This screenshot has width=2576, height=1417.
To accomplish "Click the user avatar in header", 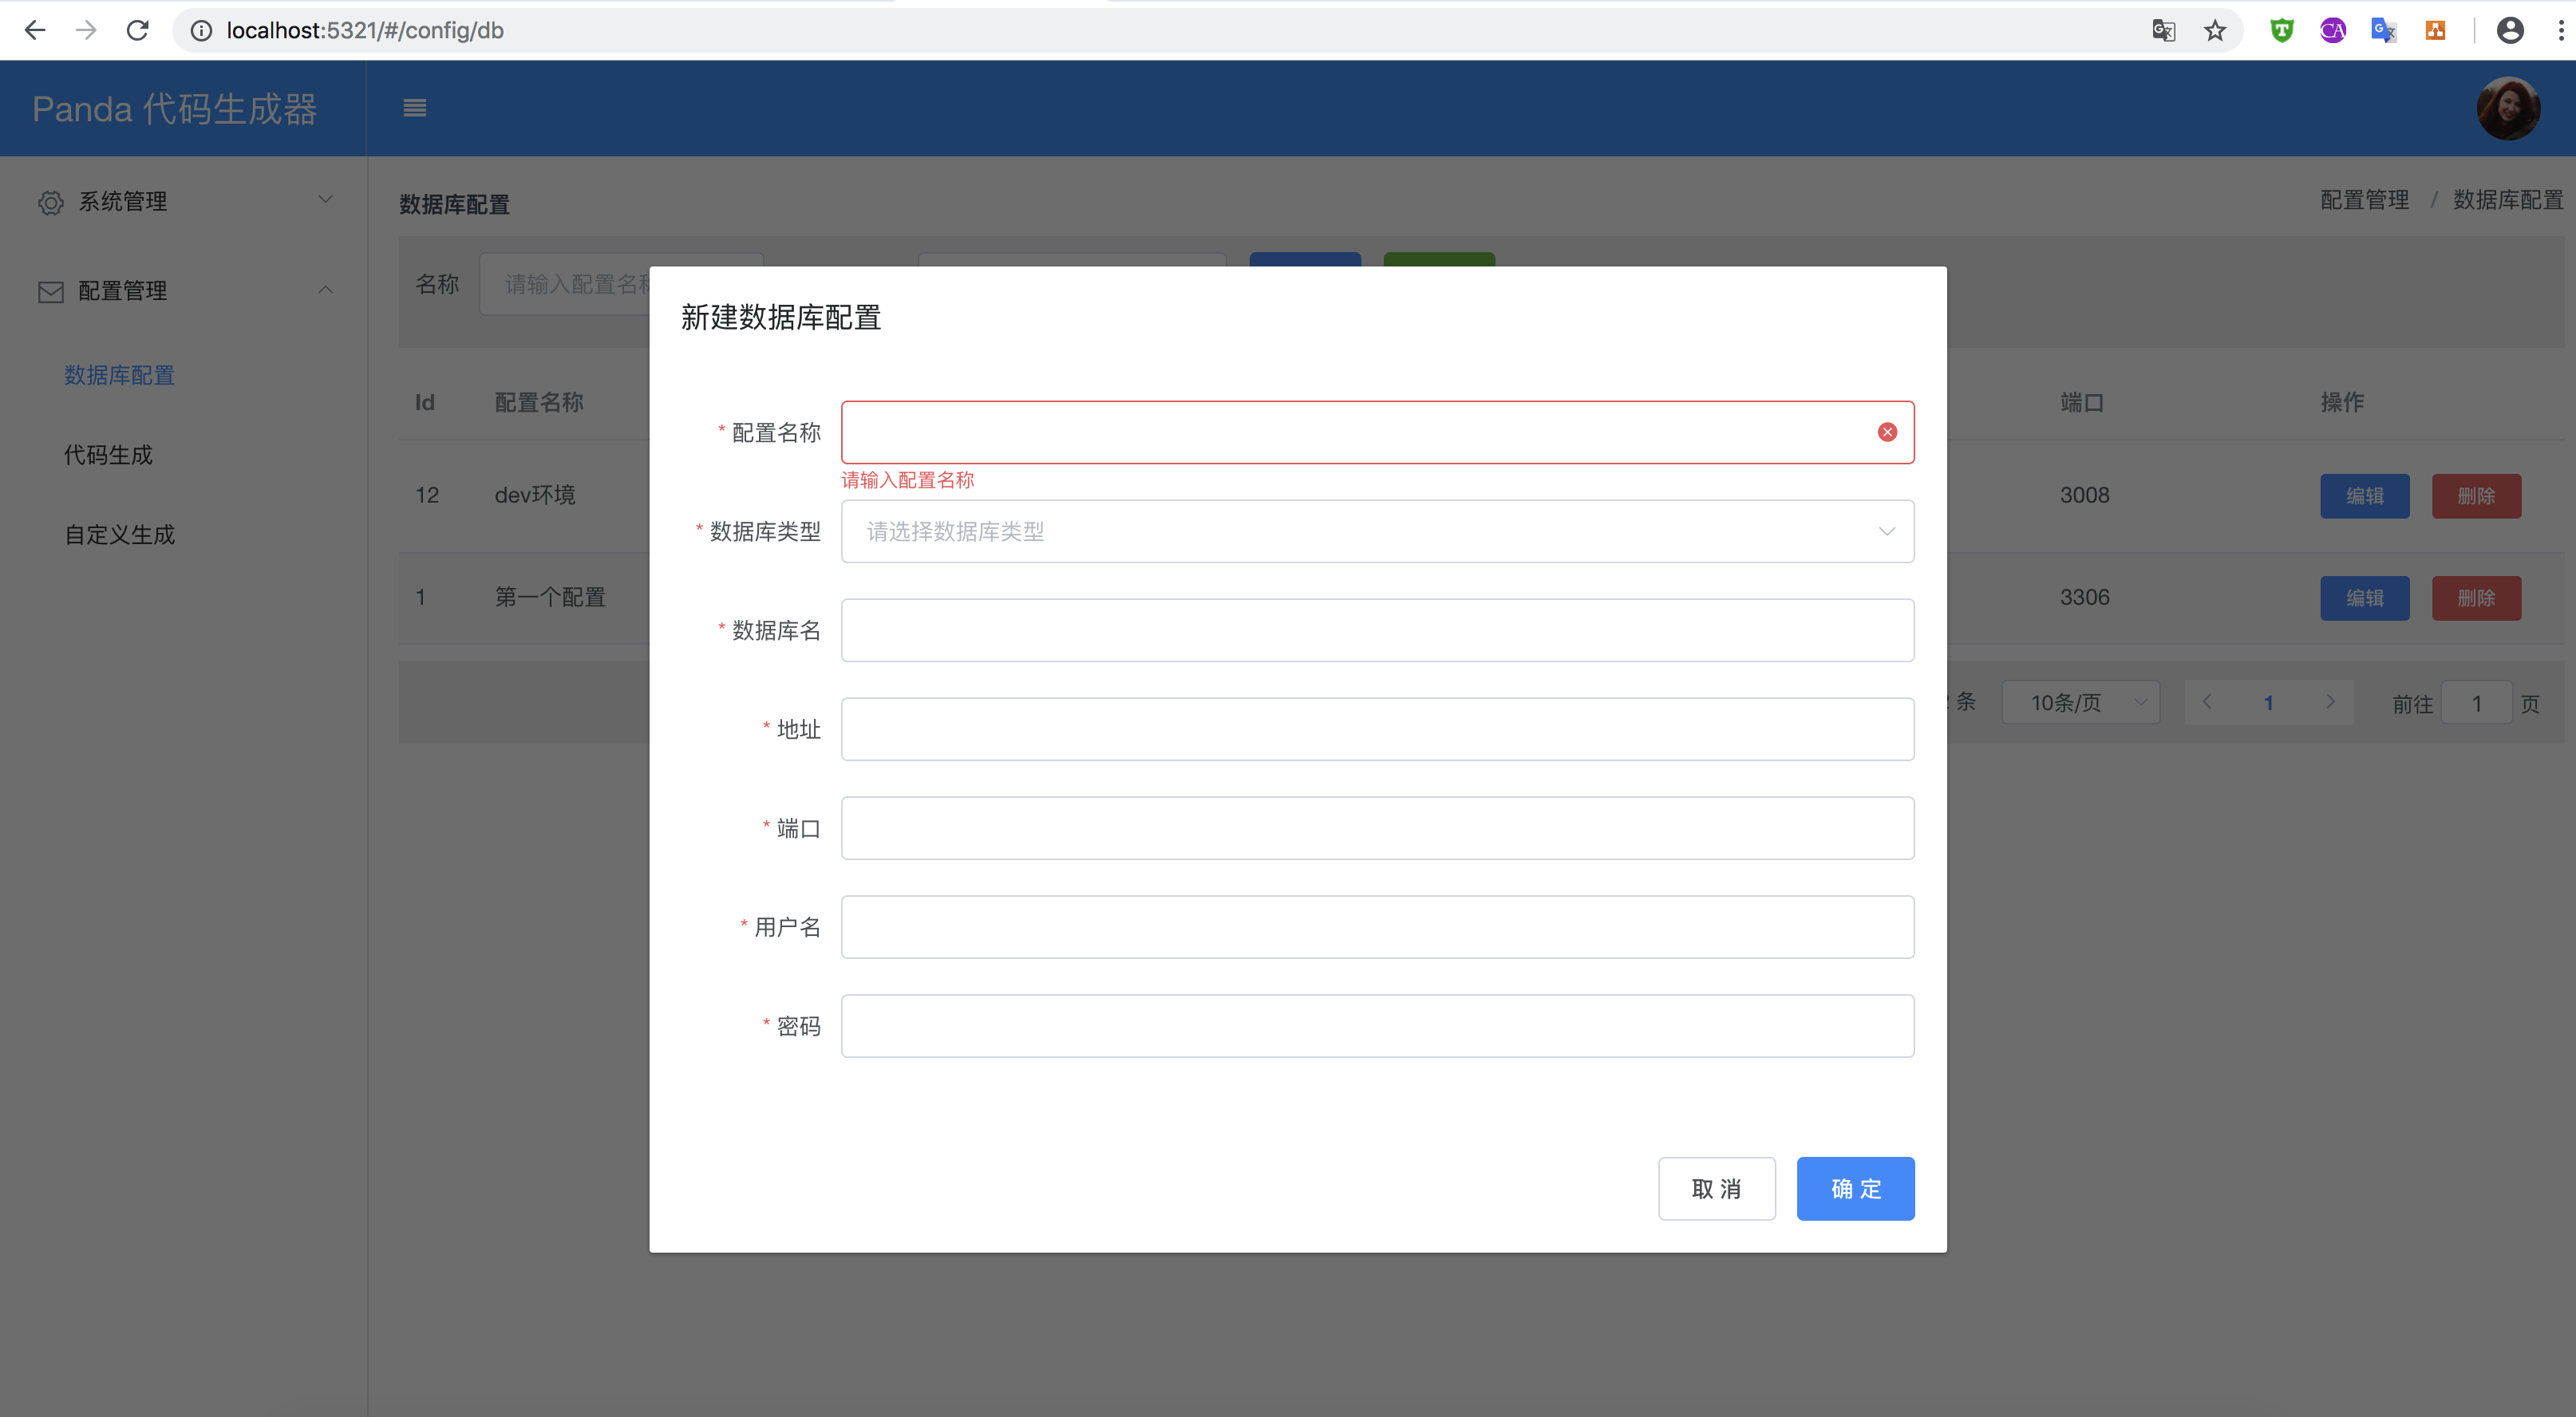I will (2507, 109).
